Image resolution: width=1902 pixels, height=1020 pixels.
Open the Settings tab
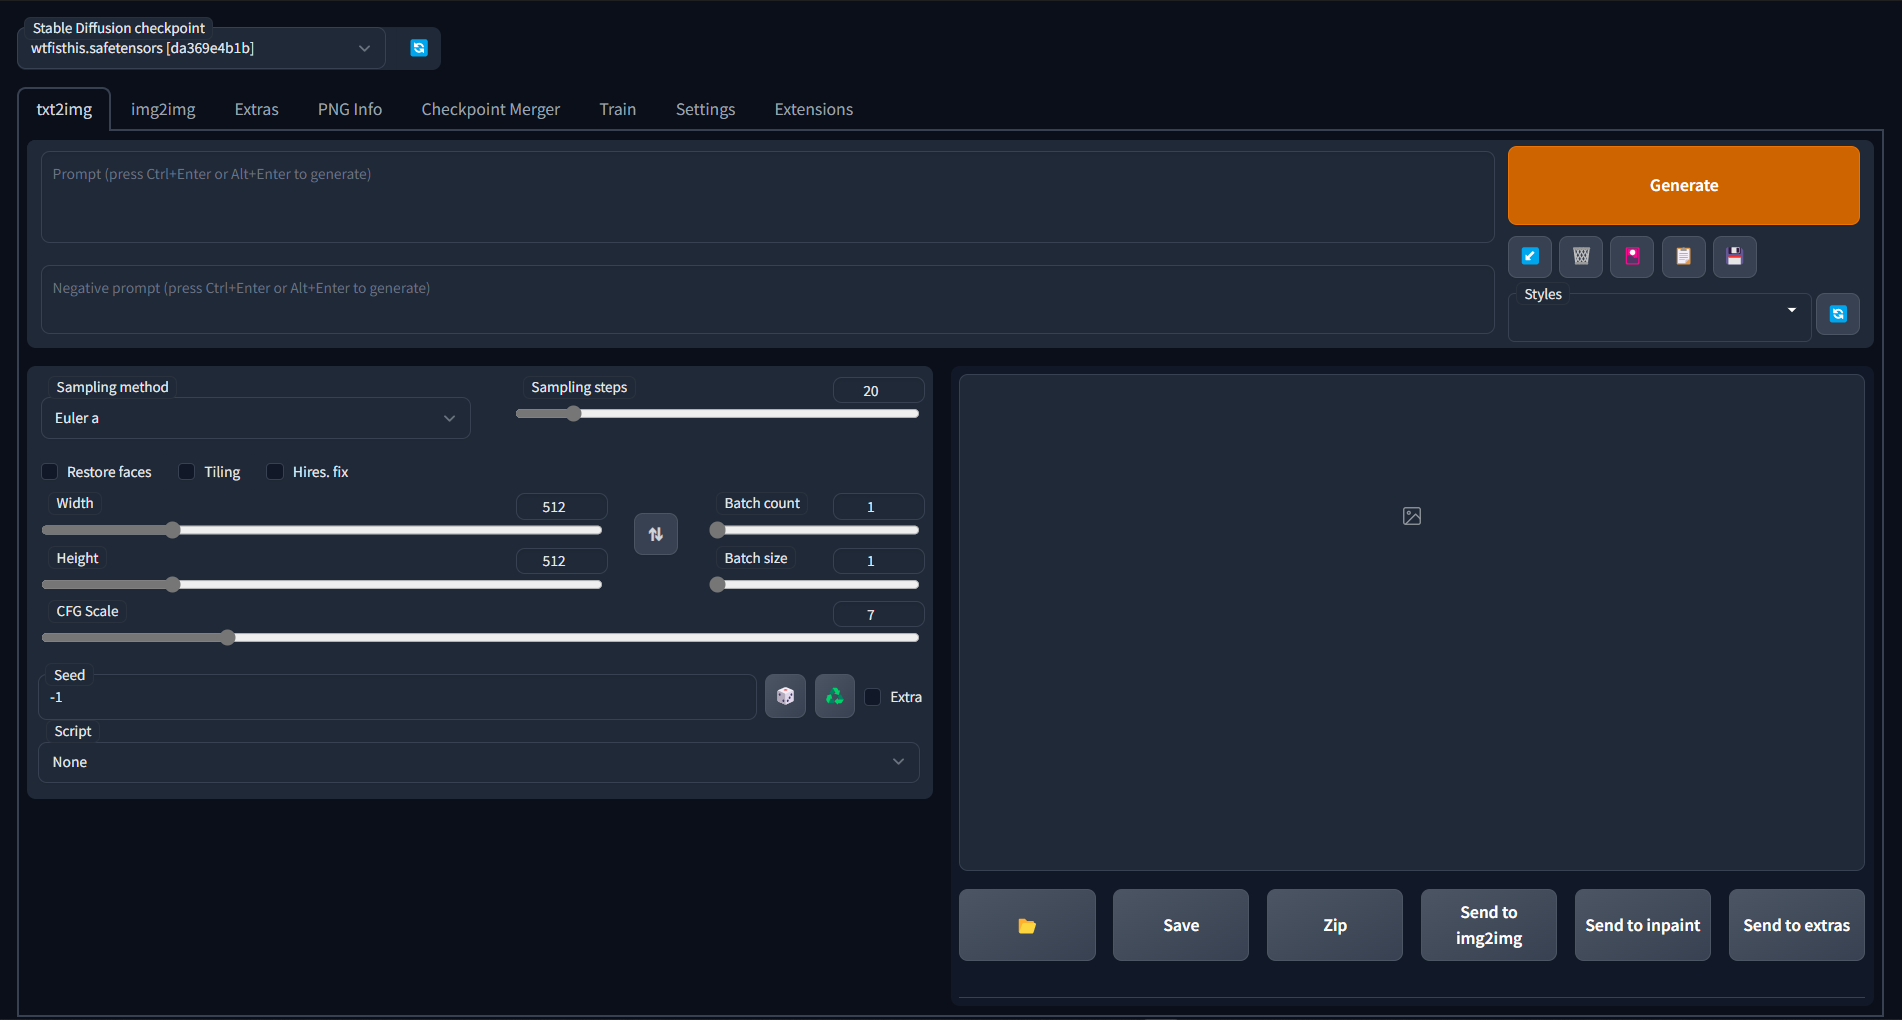tap(705, 109)
